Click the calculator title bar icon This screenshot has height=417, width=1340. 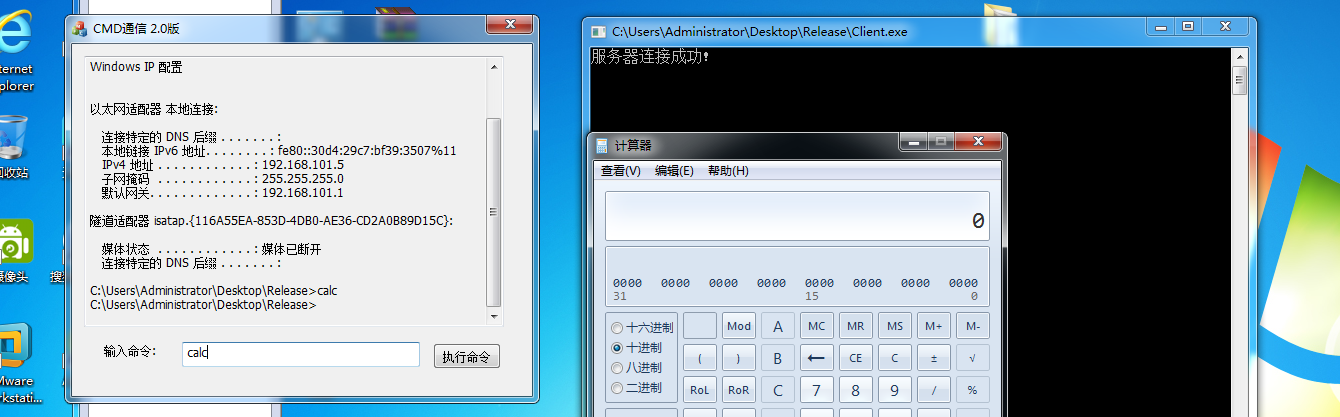tap(601, 146)
